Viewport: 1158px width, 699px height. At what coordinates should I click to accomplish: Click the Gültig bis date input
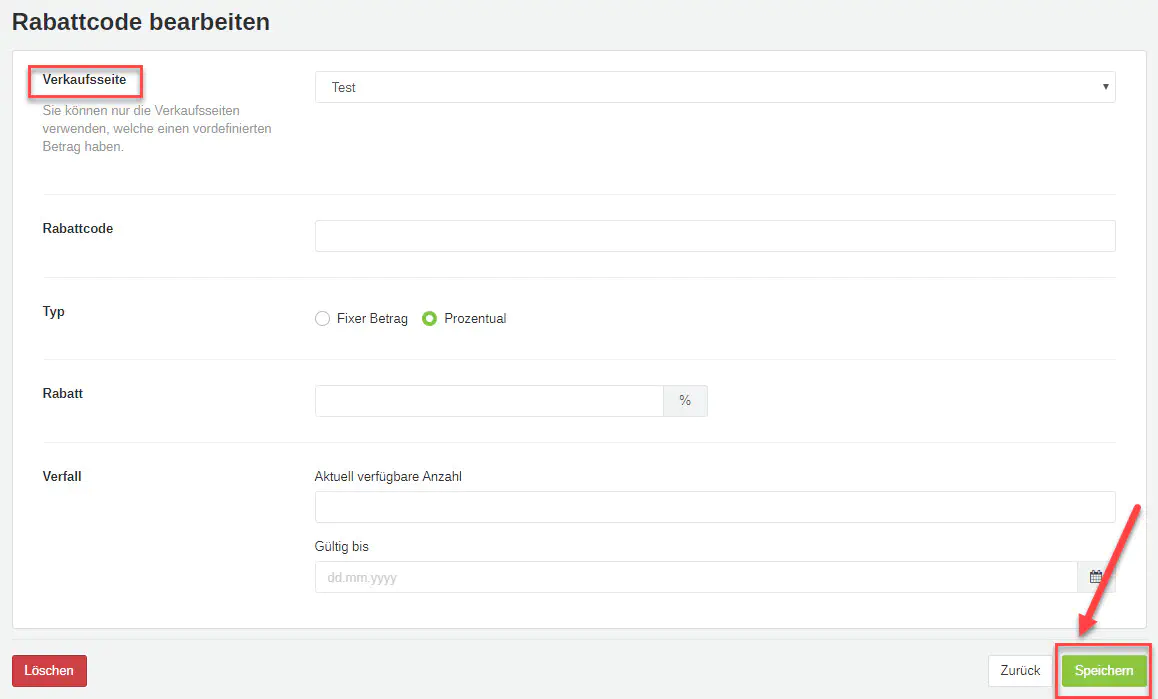coord(695,577)
